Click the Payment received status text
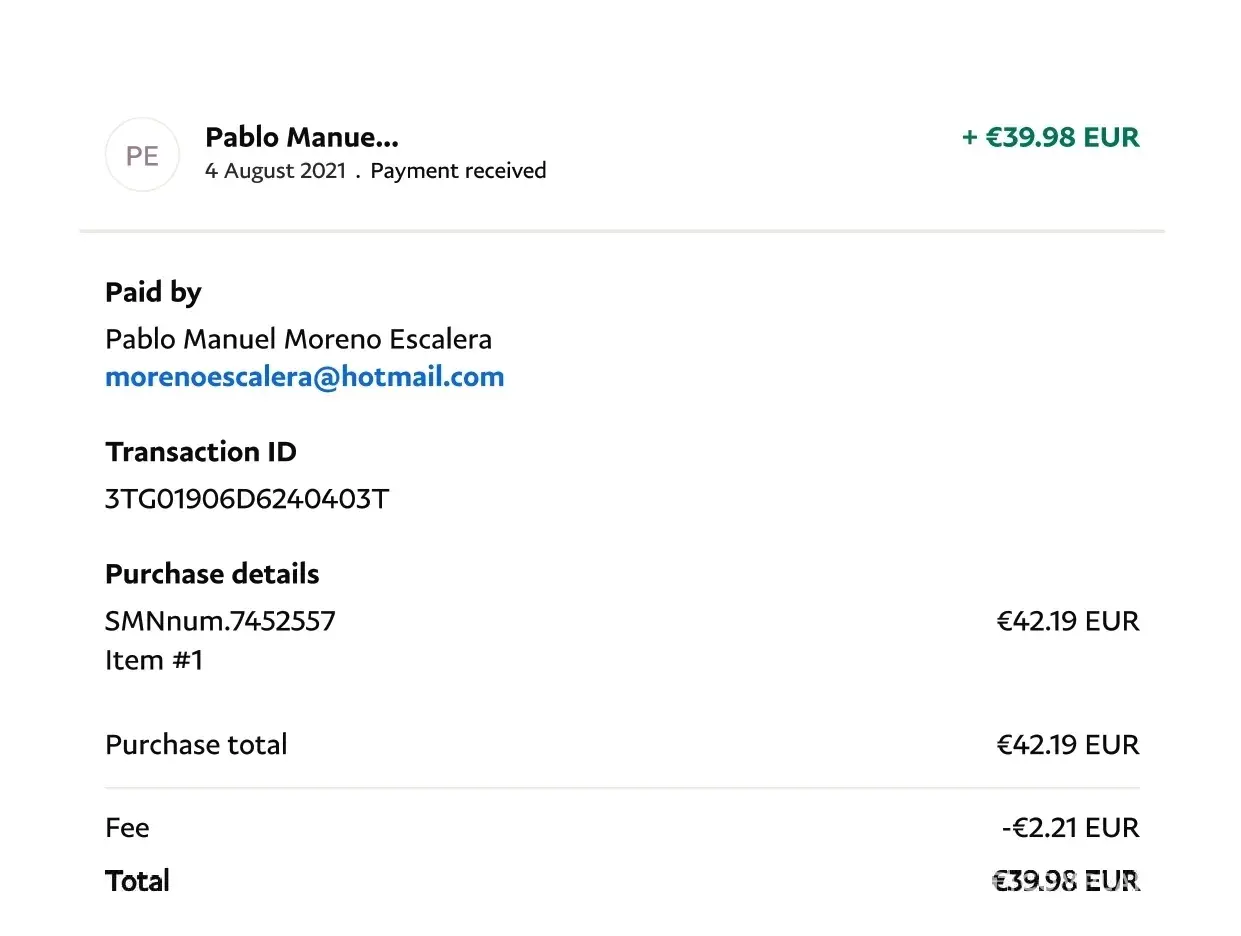Image resolution: width=1241 pixels, height=936 pixels. (x=458, y=171)
